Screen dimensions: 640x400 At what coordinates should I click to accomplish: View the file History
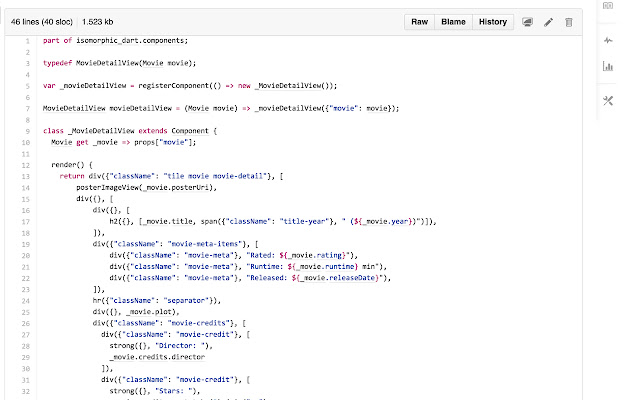[x=493, y=22]
